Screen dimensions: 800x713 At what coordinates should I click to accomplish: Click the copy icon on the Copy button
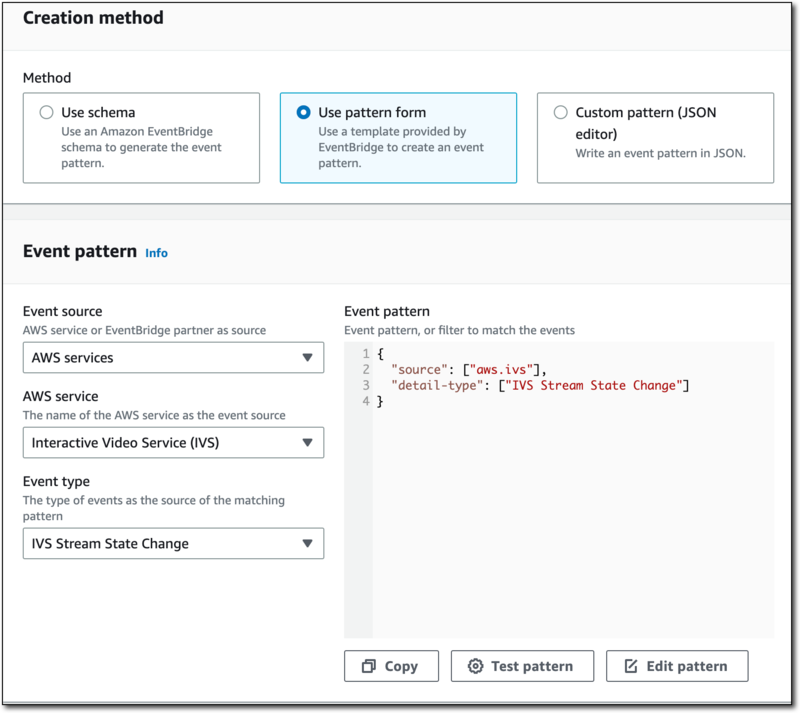pyautogui.click(x=370, y=666)
